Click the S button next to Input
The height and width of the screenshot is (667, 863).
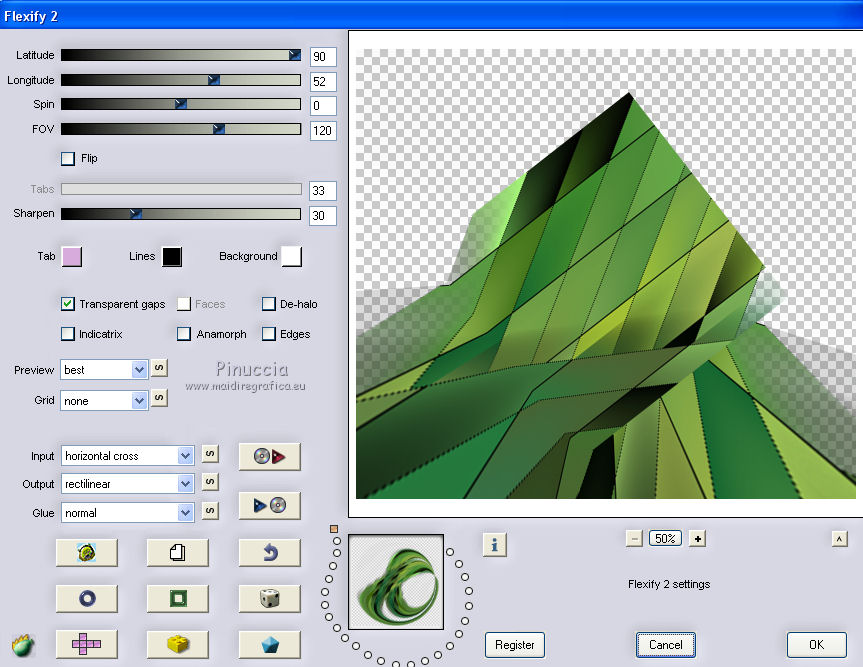[210, 453]
